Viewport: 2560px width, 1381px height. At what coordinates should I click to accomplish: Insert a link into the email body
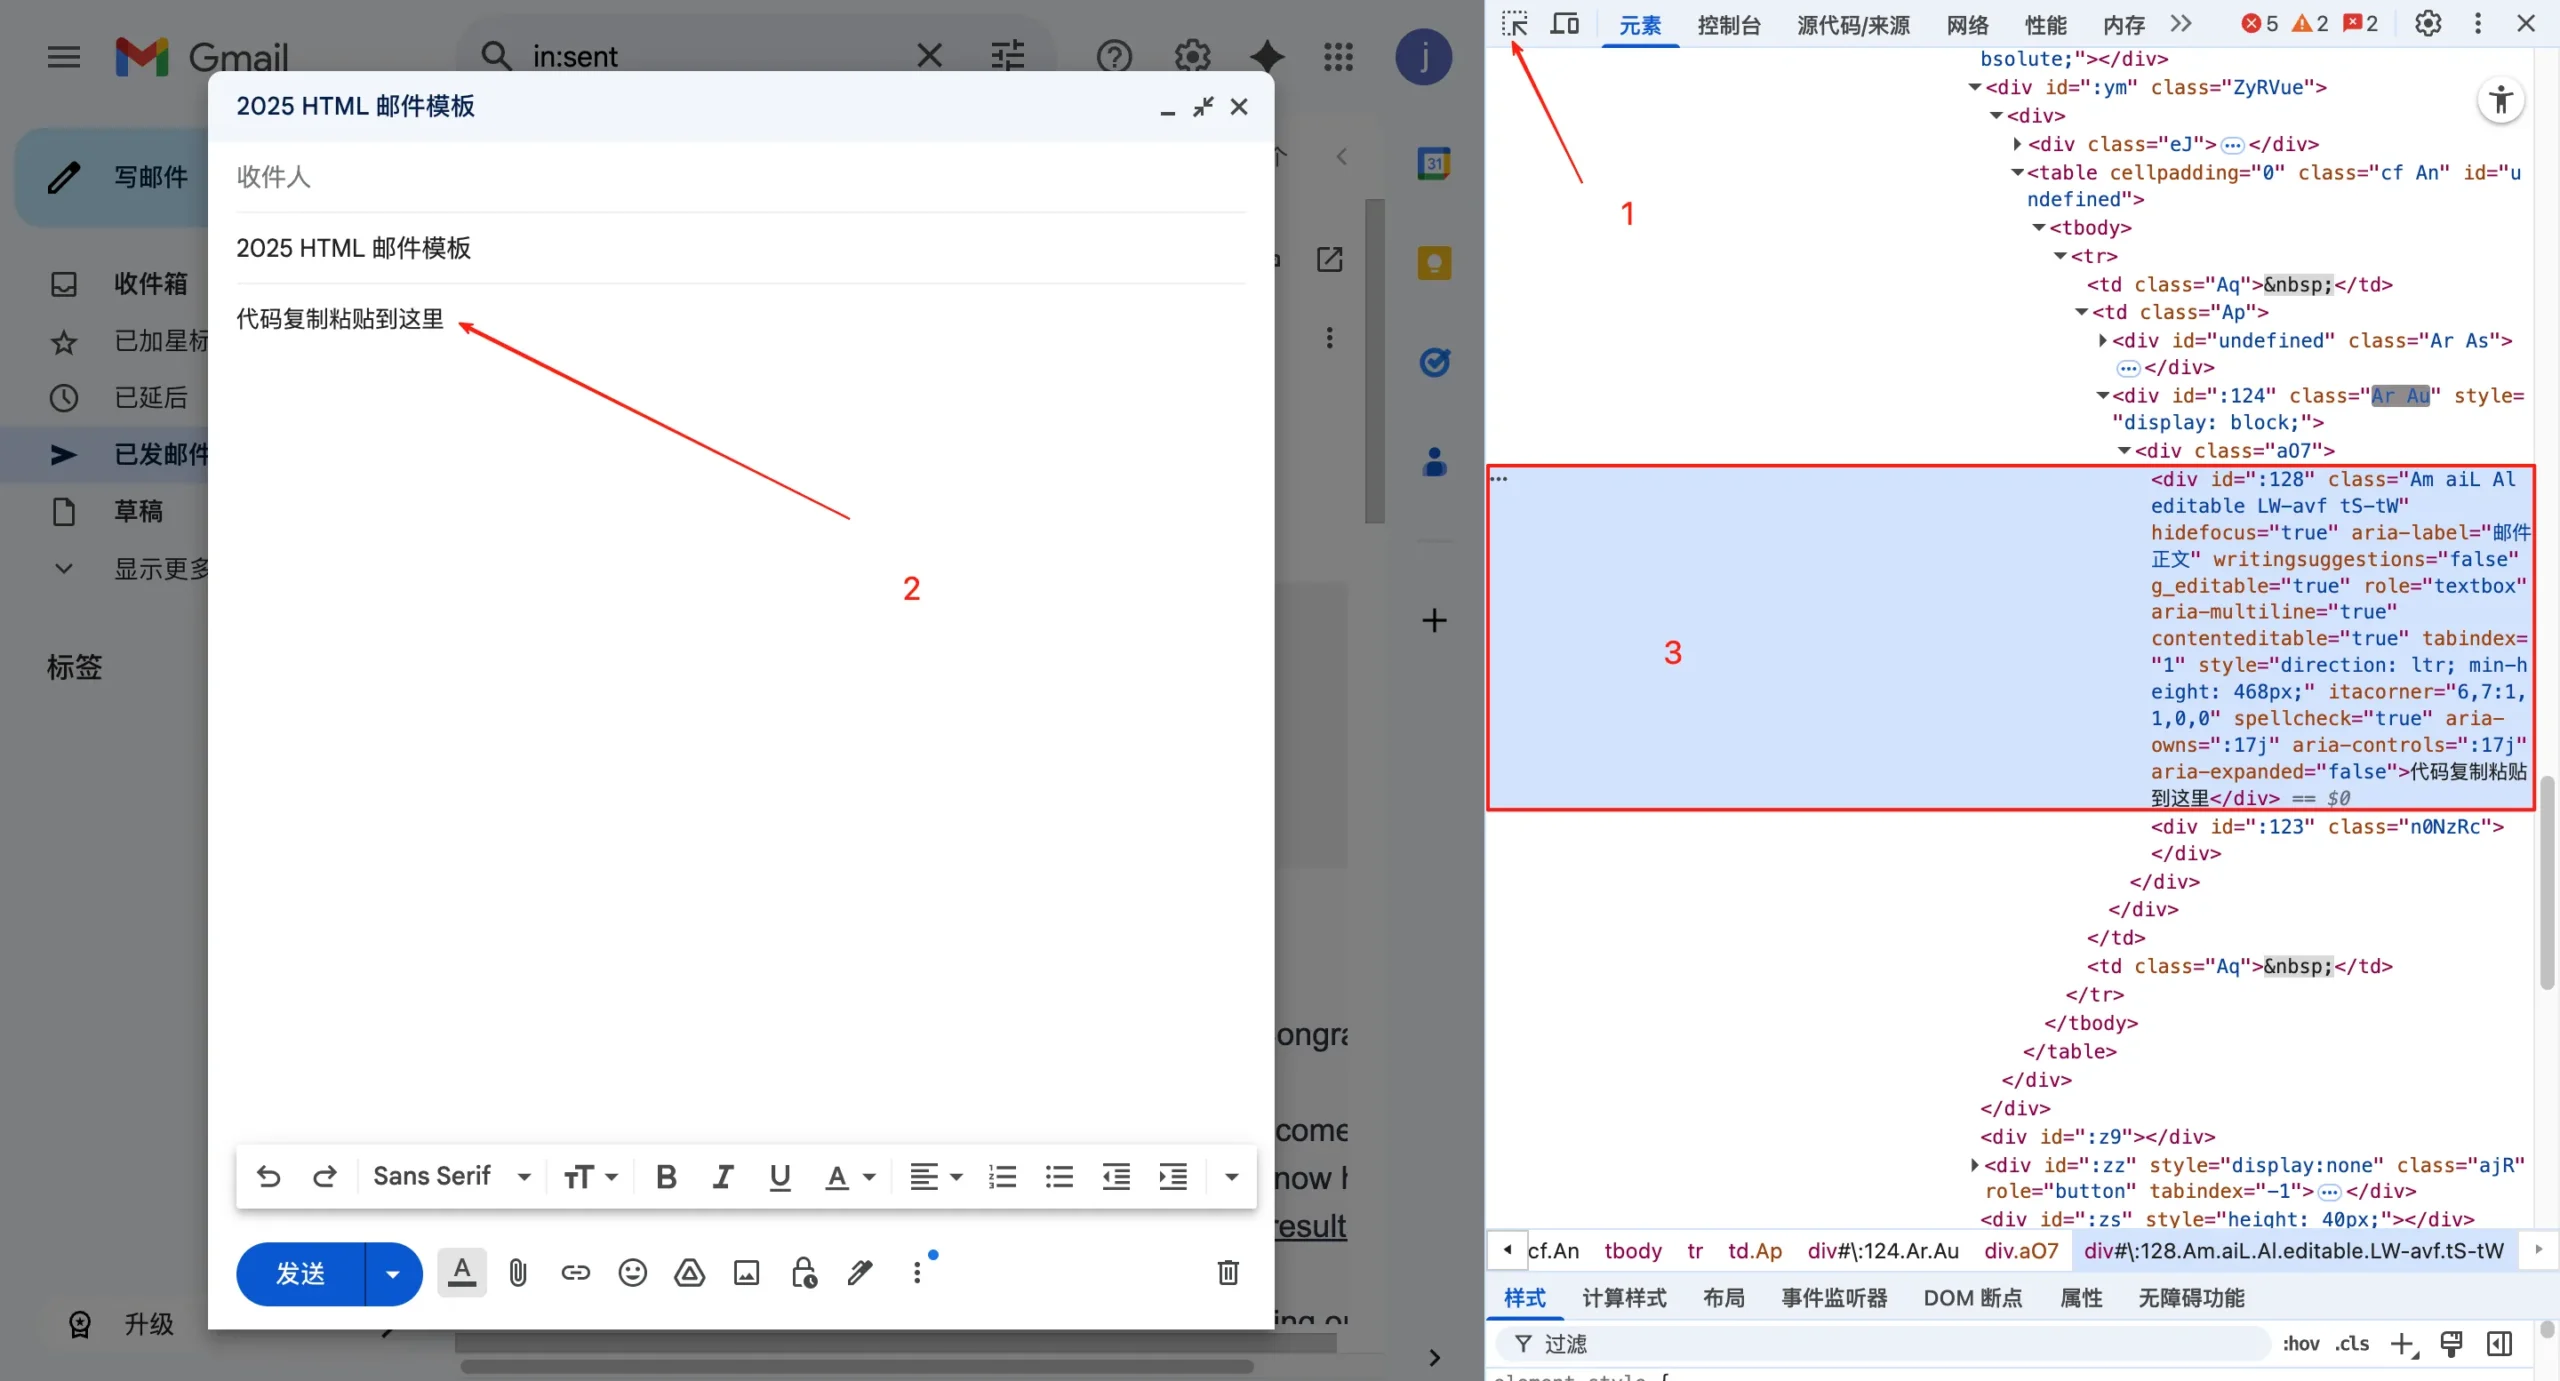(x=574, y=1272)
